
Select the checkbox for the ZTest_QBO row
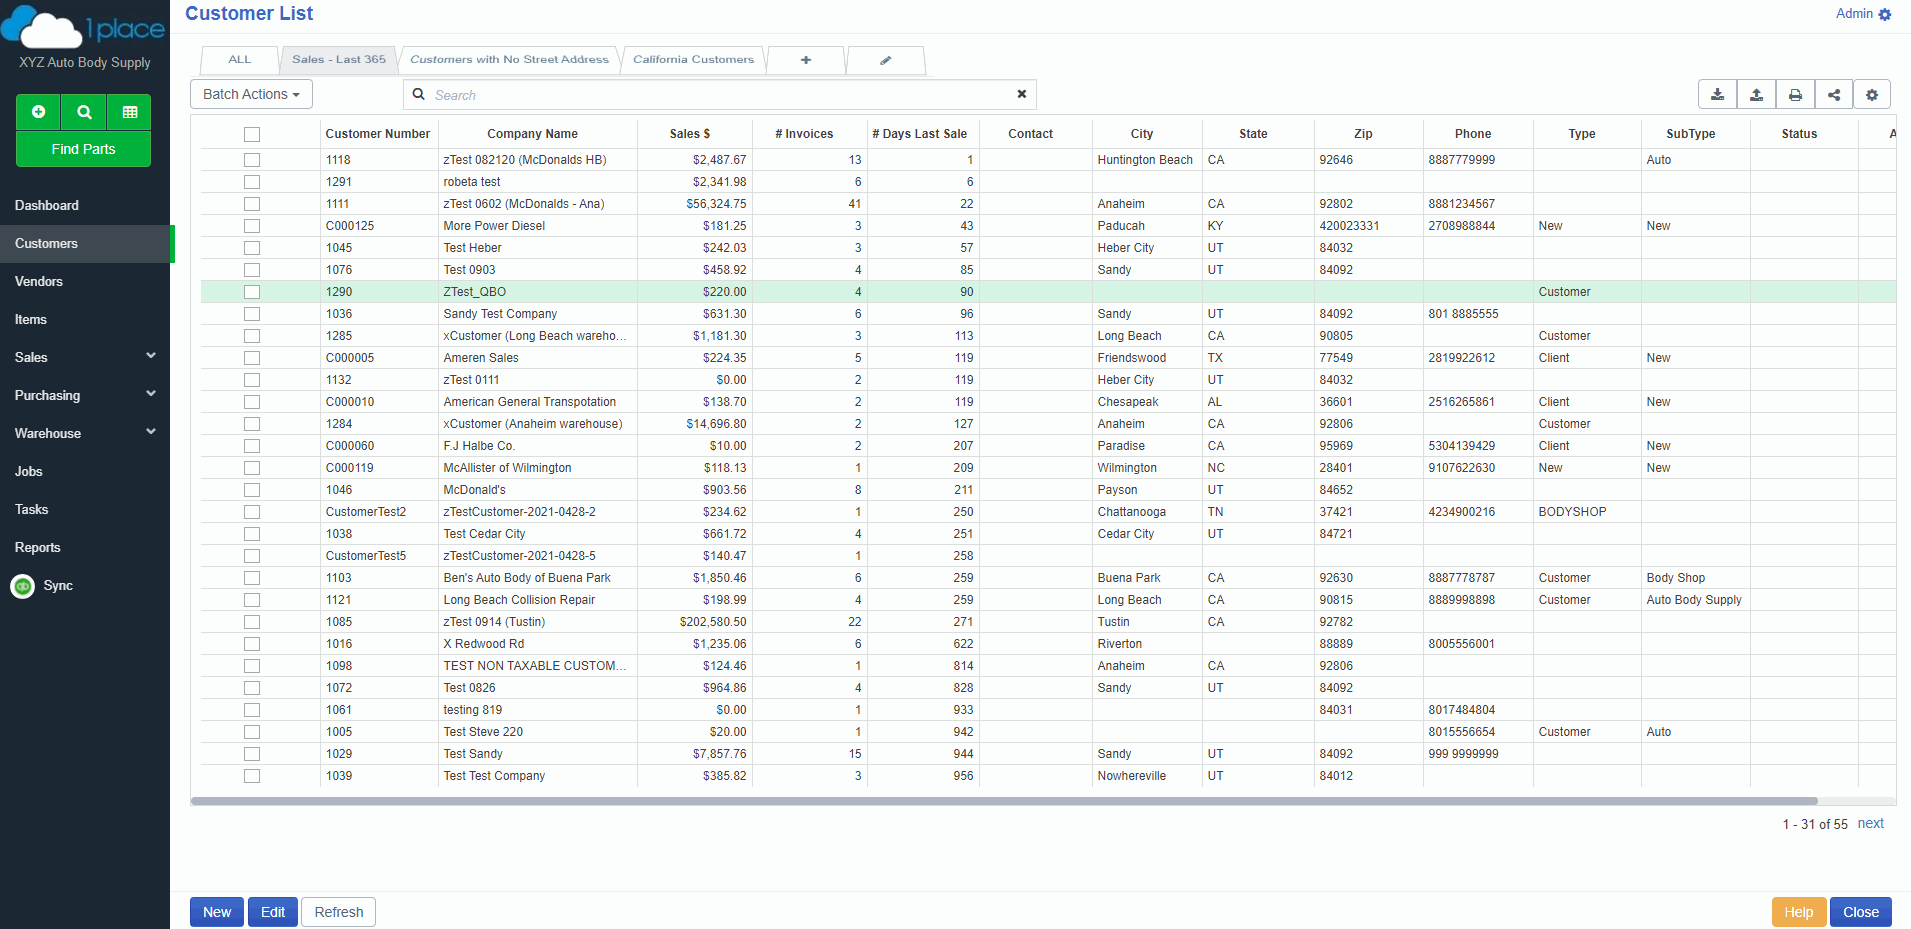[252, 292]
